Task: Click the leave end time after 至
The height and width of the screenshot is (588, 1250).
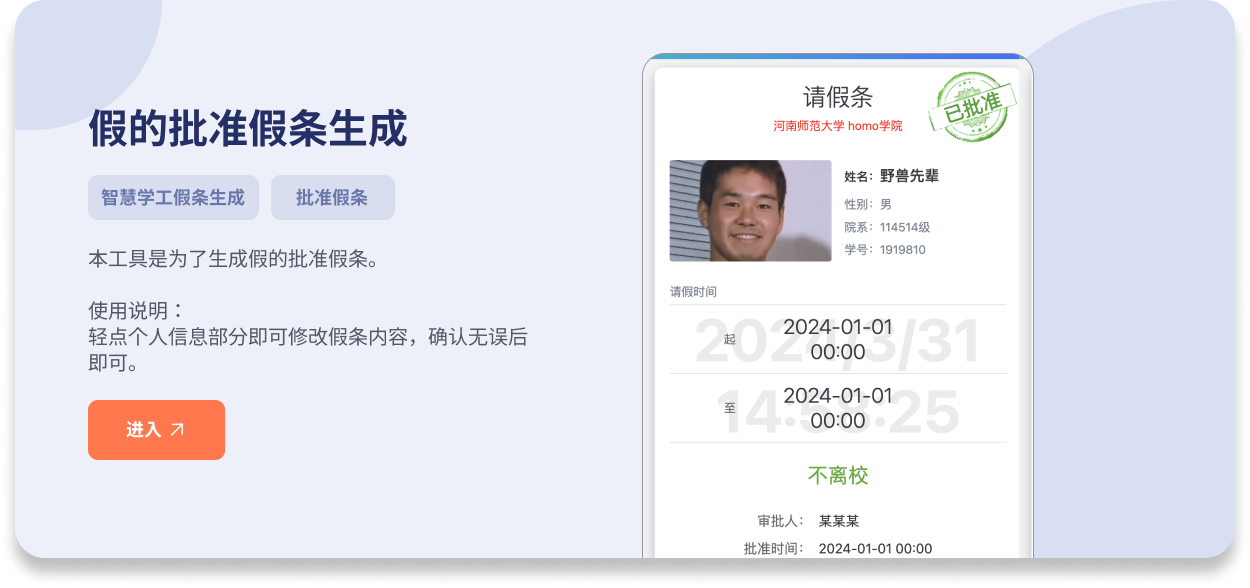Action: click(x=838, y=408)
